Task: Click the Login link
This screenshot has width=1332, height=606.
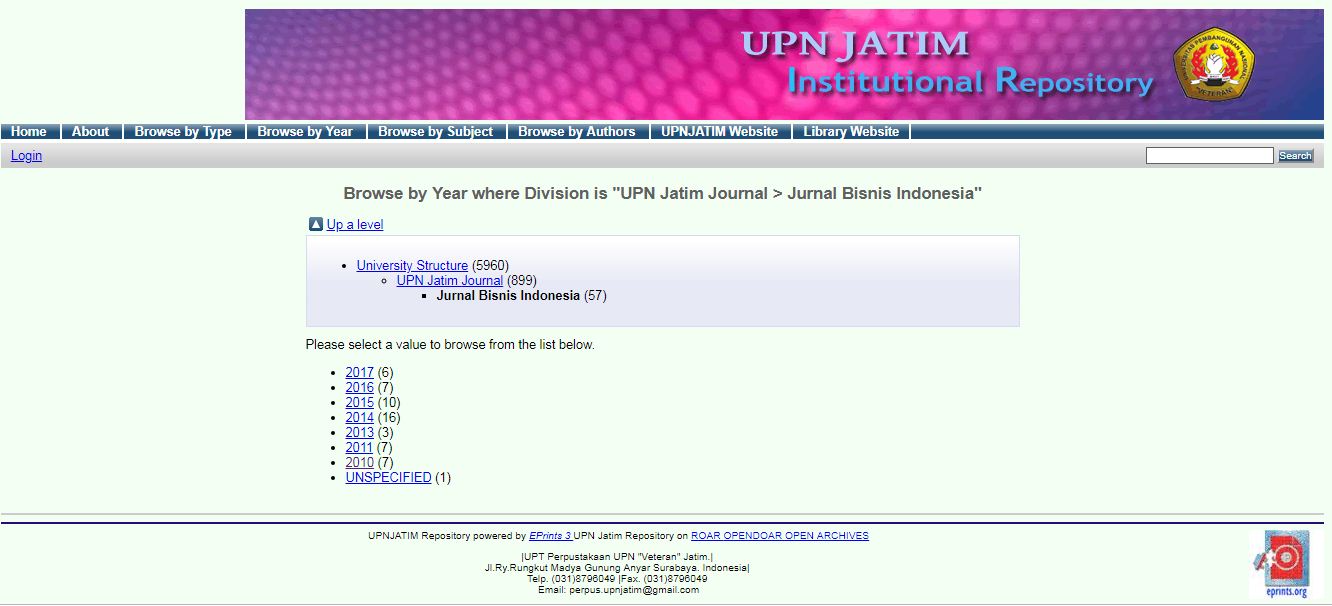Action: point(26,156)
